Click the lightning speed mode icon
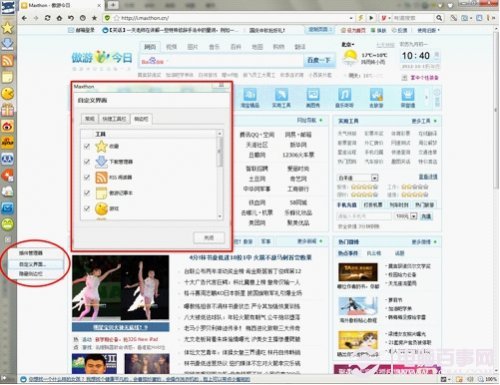 click(x=360, y=18)
